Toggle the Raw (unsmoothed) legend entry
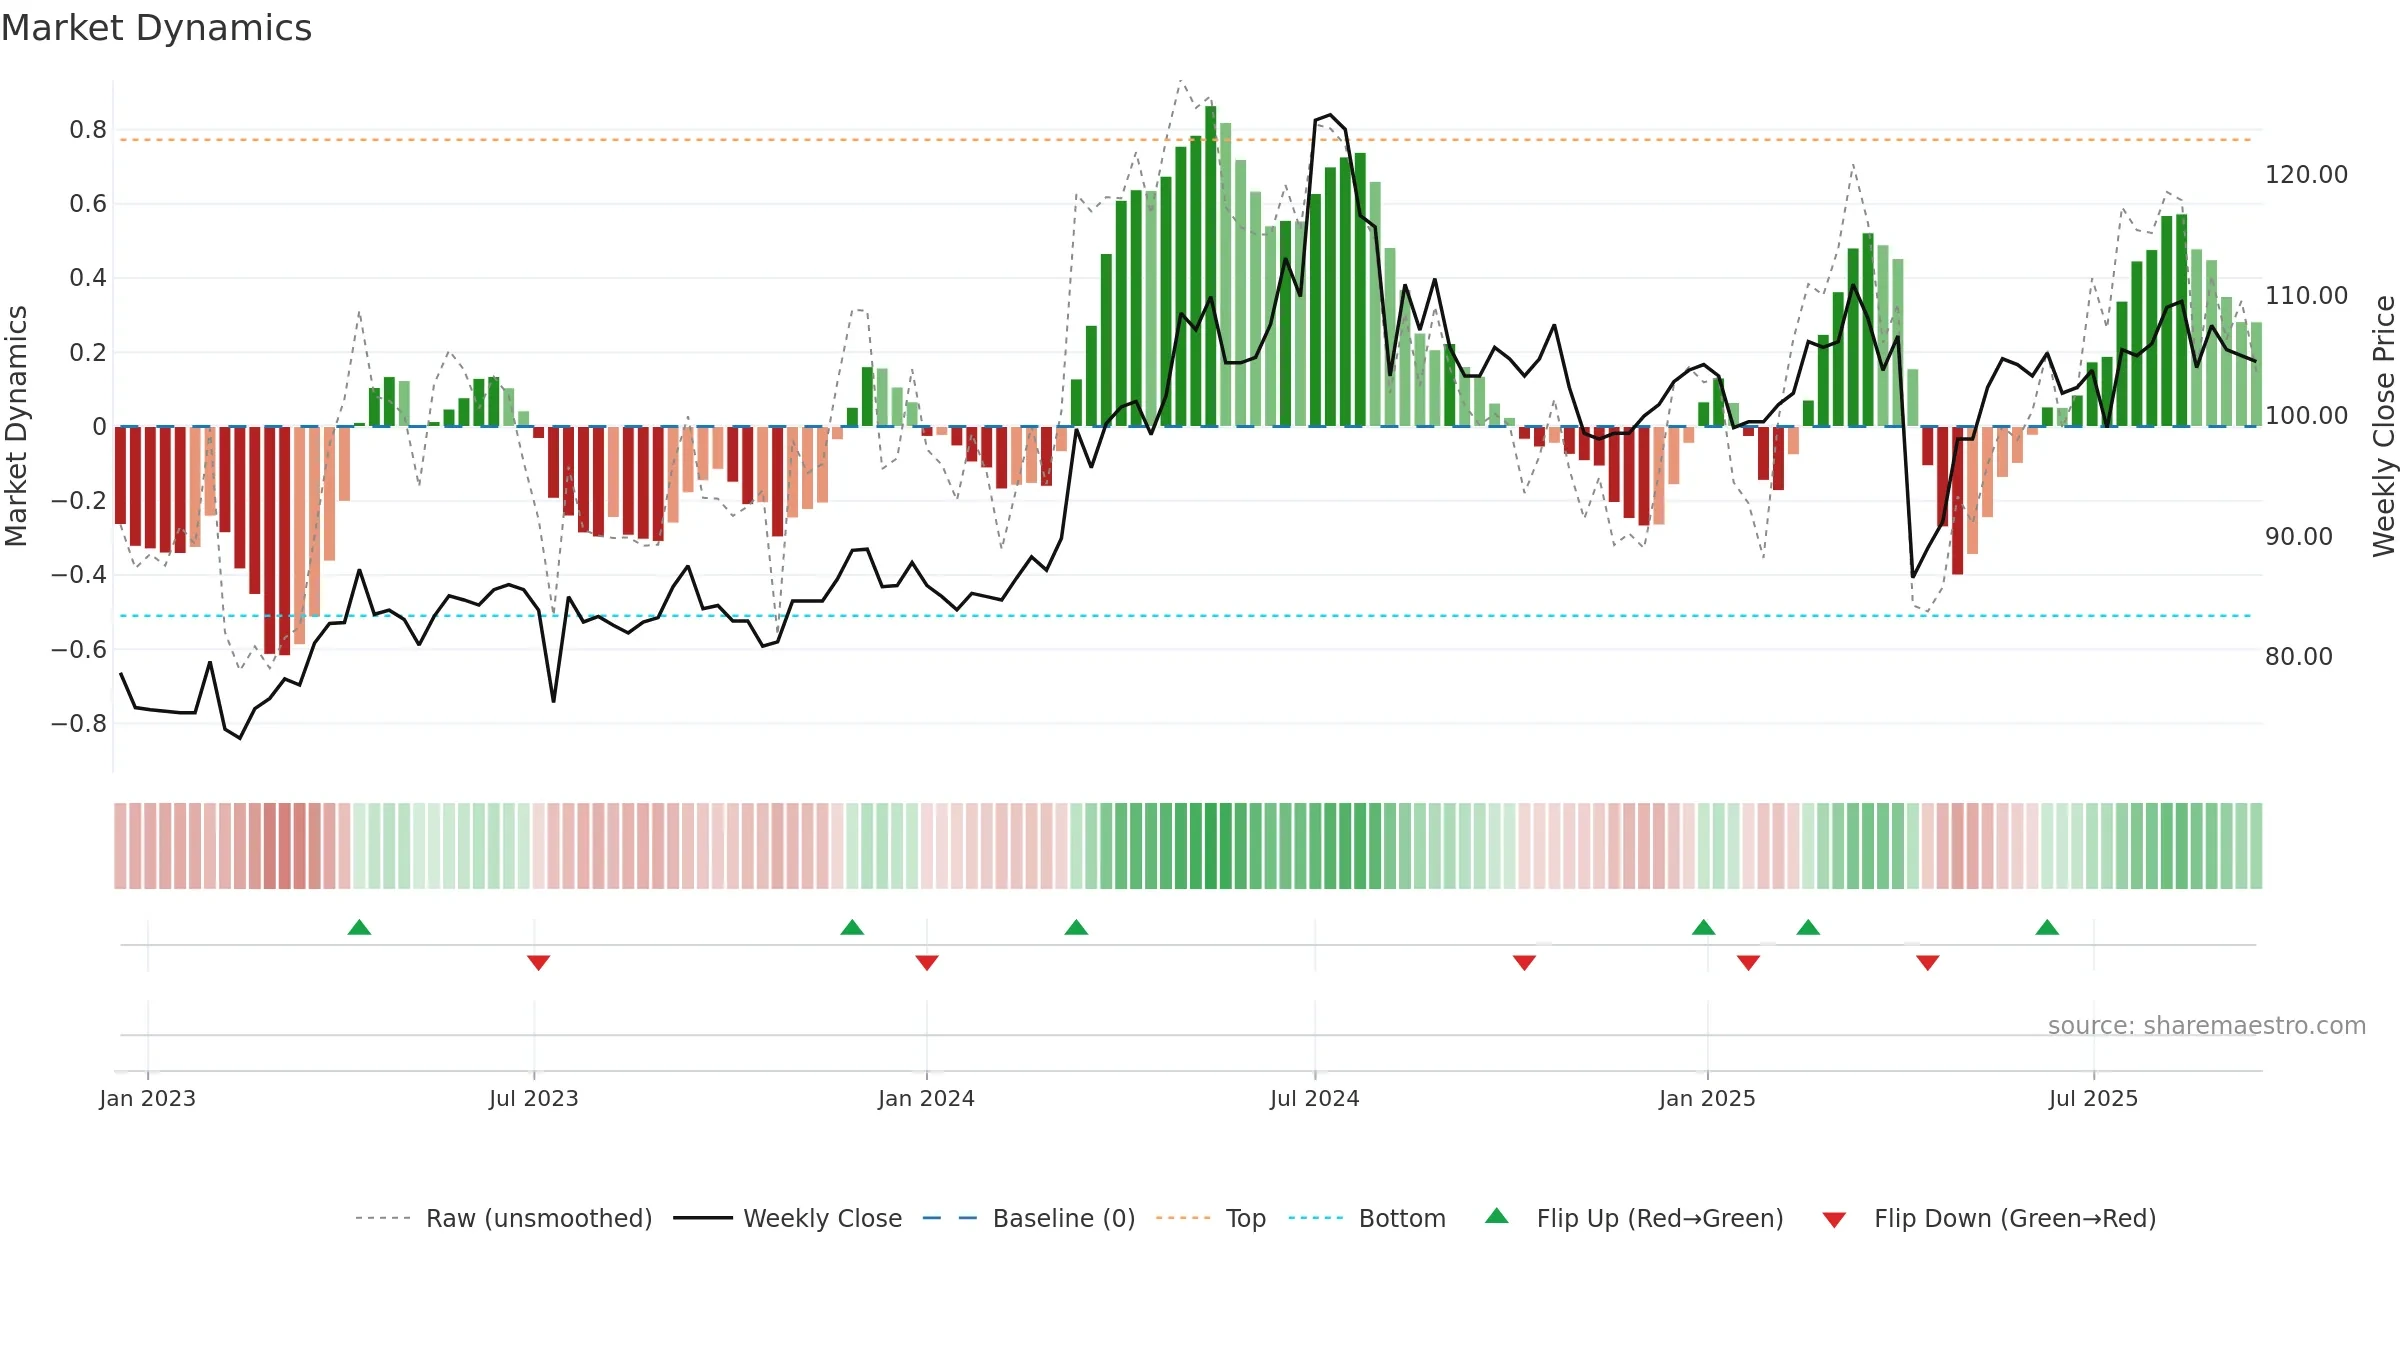2400x1350 pixels. [504, 1218]
